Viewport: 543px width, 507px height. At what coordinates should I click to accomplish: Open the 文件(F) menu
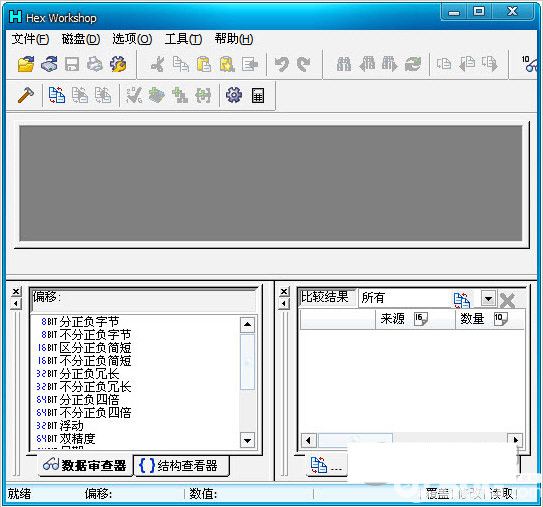pyautogui.click(x=30, y=39)
